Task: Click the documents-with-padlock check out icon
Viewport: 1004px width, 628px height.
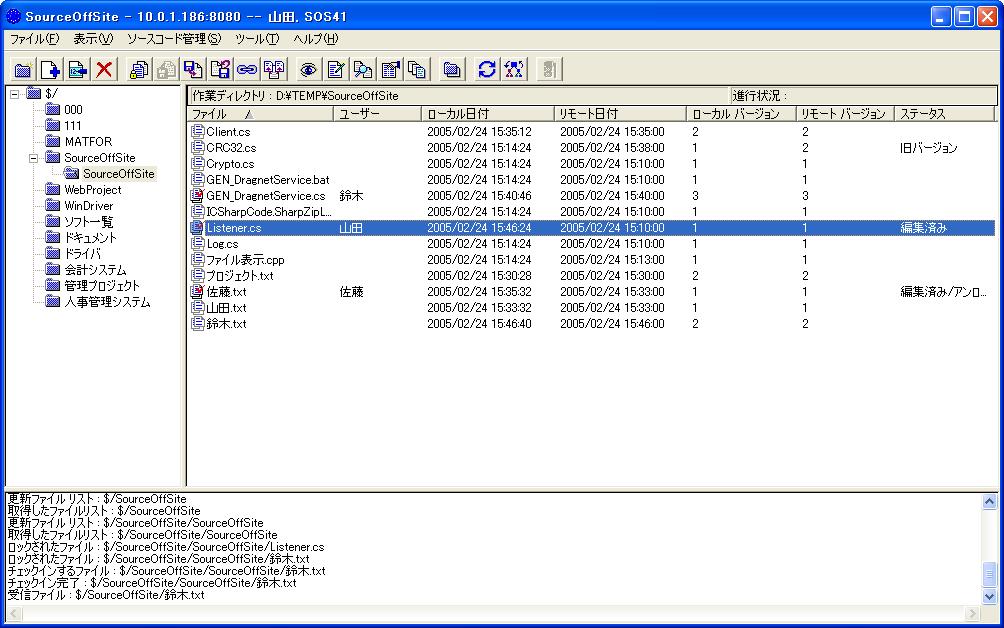Action: point(138,69)
